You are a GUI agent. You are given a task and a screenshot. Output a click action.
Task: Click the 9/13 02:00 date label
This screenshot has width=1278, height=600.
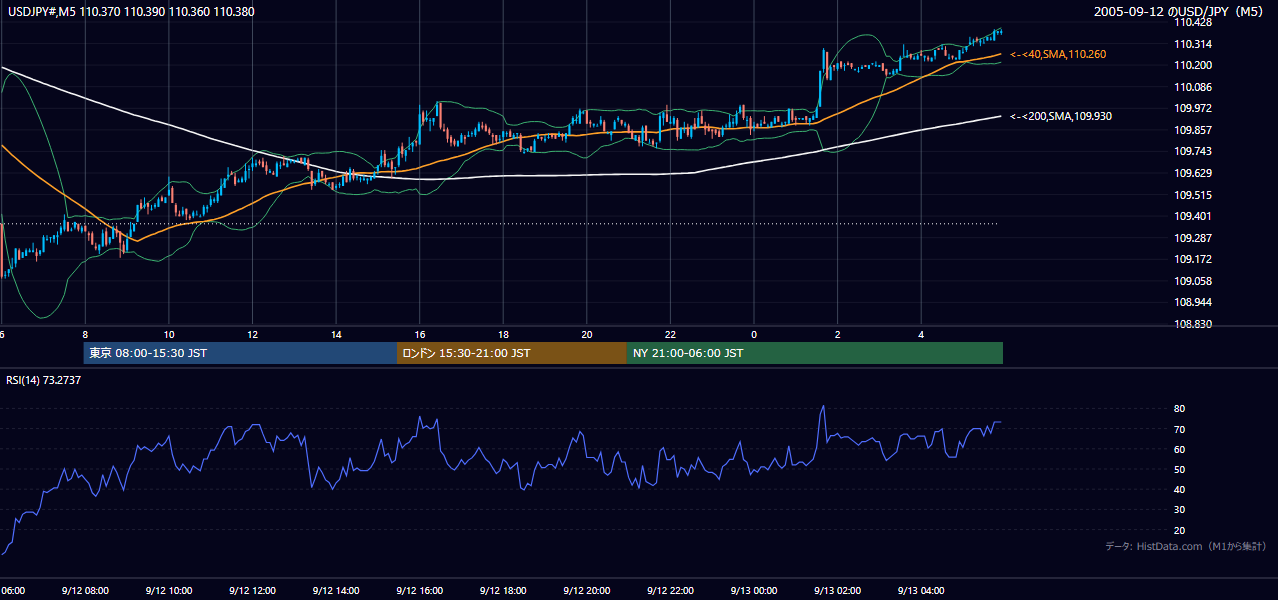pos(838,591)
